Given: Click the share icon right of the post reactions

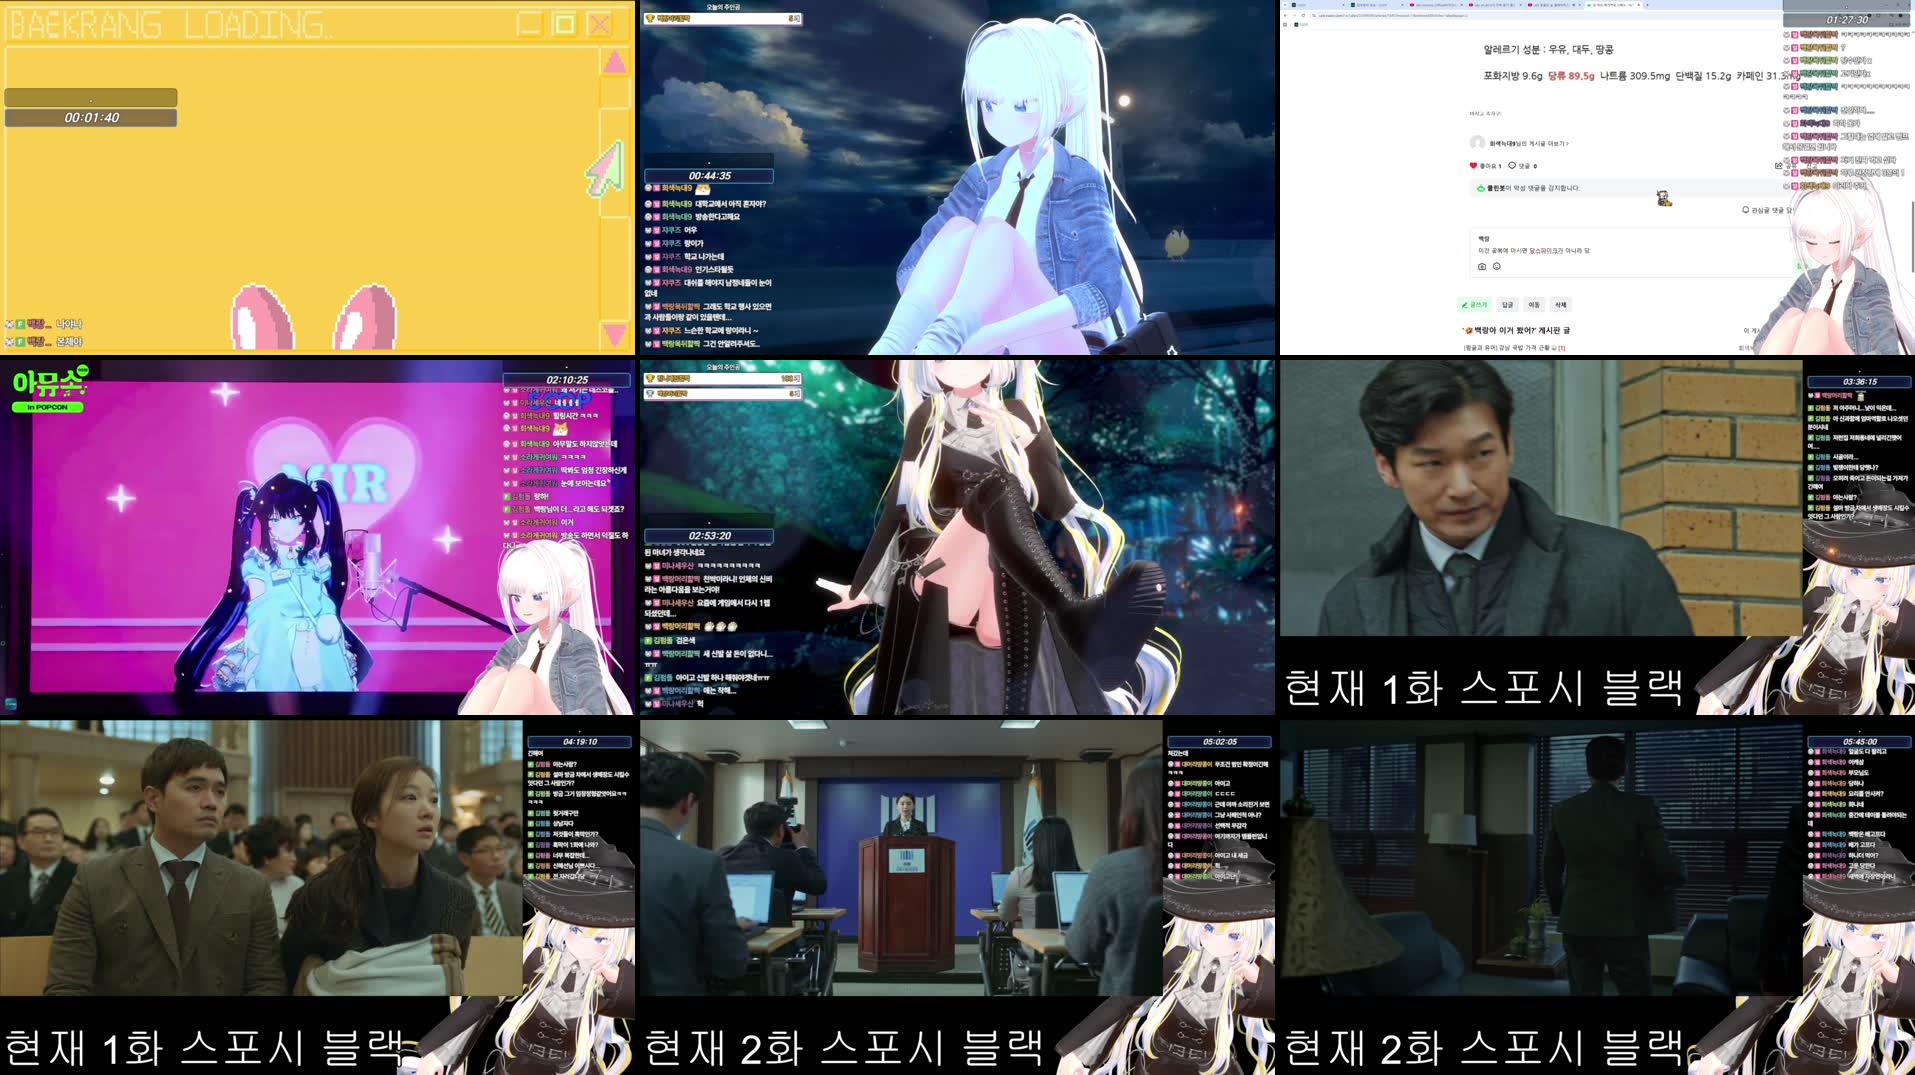Looking at the screenshot, I should 1778,166.
